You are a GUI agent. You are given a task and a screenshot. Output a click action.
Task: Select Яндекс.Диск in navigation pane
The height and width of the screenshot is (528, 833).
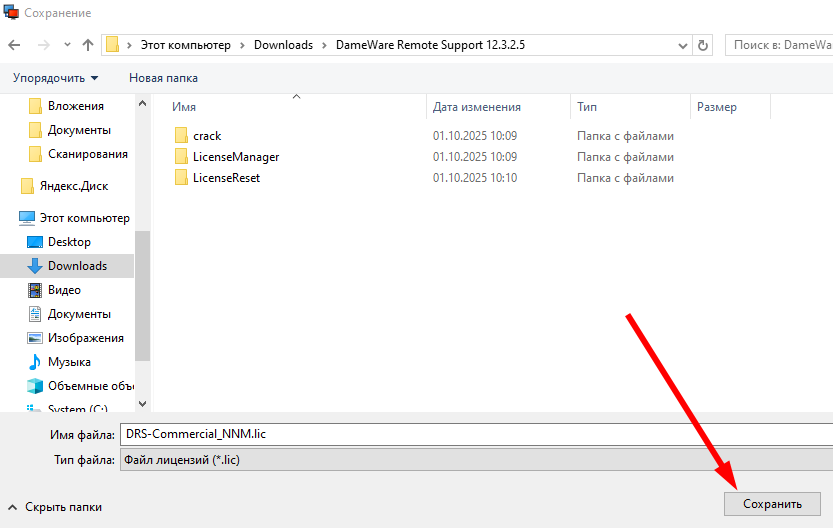tap(74, 186)
